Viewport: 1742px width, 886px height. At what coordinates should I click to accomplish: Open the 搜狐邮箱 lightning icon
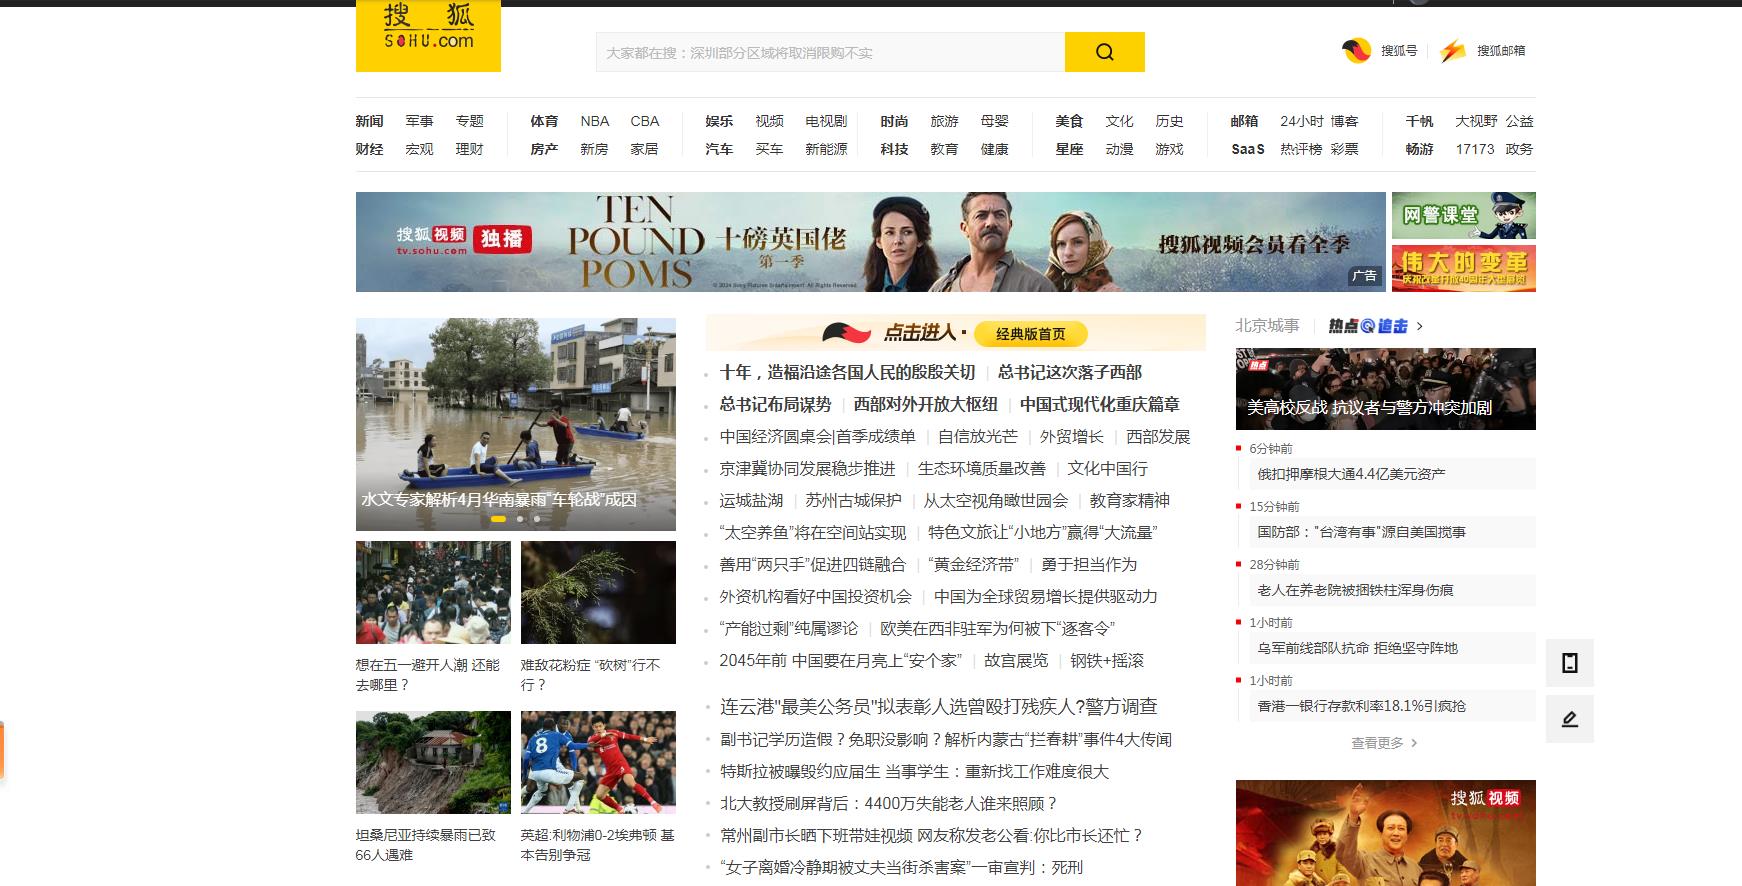(x=1452, y=50)
